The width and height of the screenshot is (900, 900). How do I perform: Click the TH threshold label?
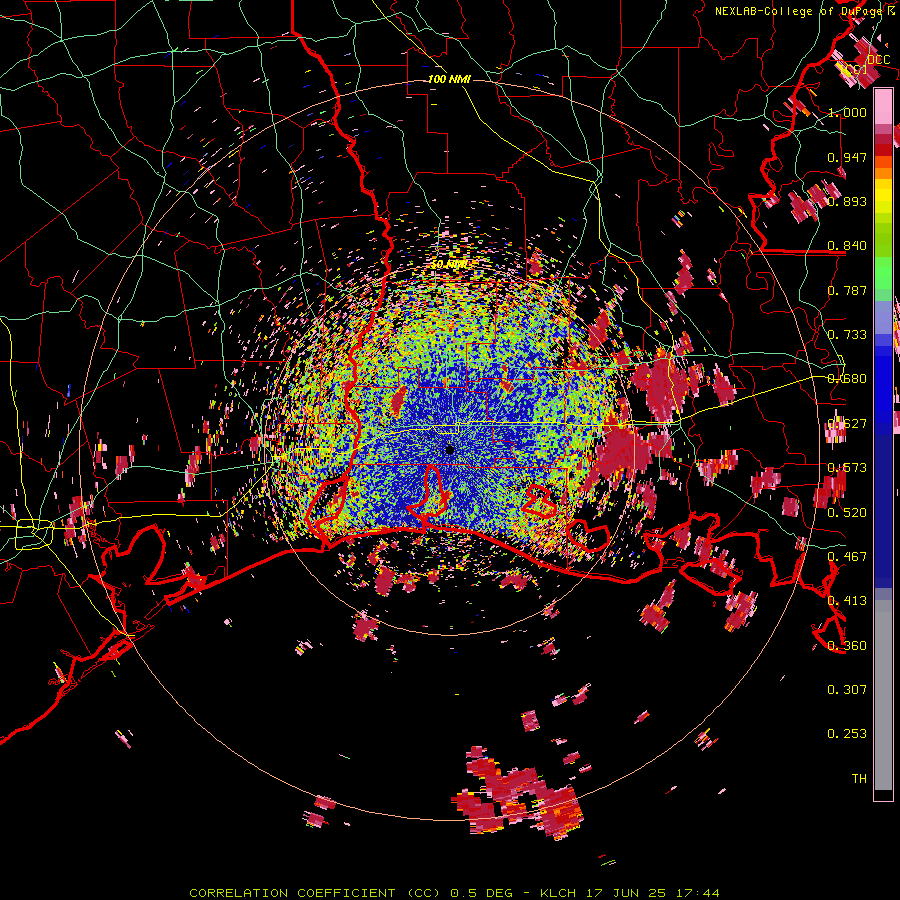(x=859, y=779)
